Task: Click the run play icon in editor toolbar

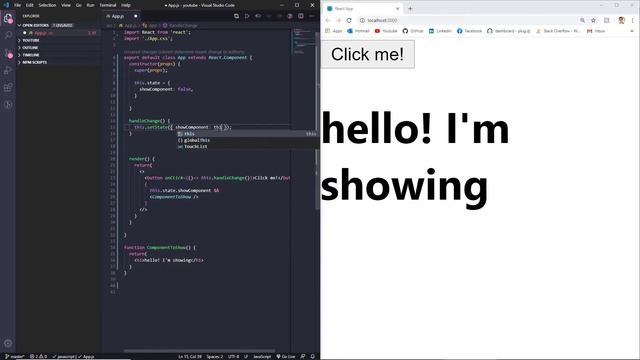Action: point(247,16)
